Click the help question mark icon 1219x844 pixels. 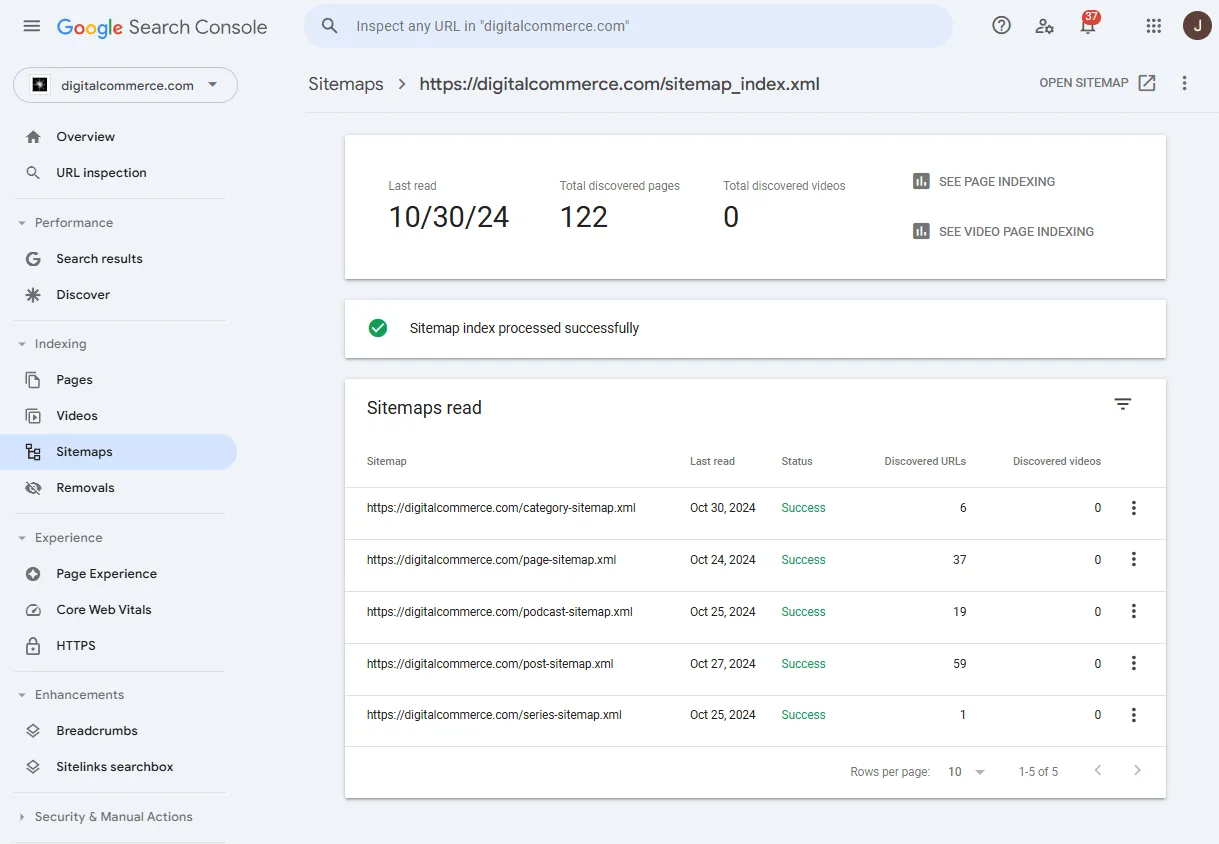(1001, 25)
